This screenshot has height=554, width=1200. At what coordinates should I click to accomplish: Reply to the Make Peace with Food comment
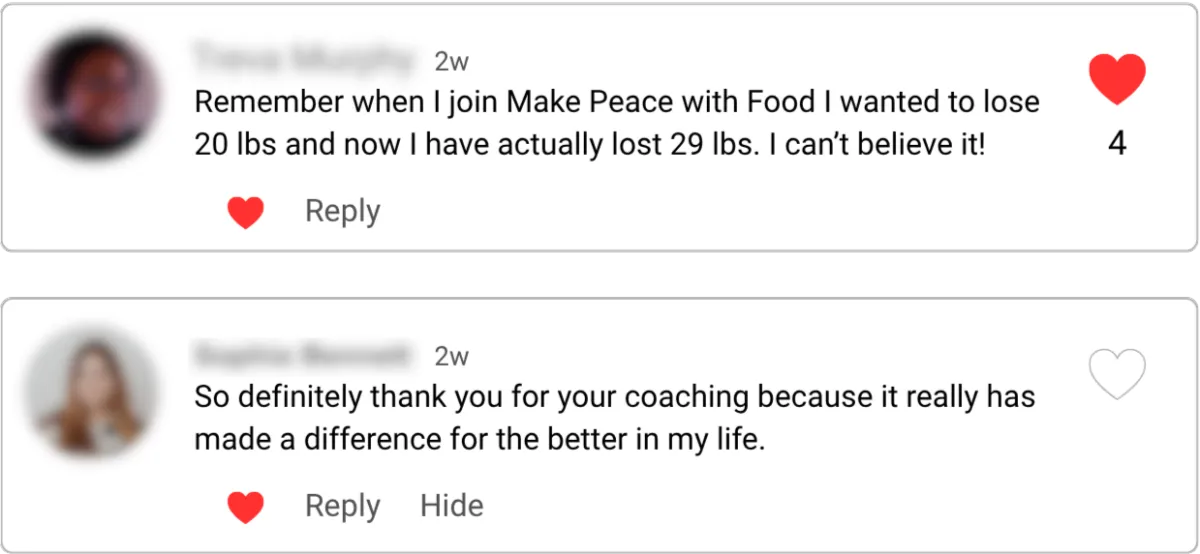coord(343,212)
